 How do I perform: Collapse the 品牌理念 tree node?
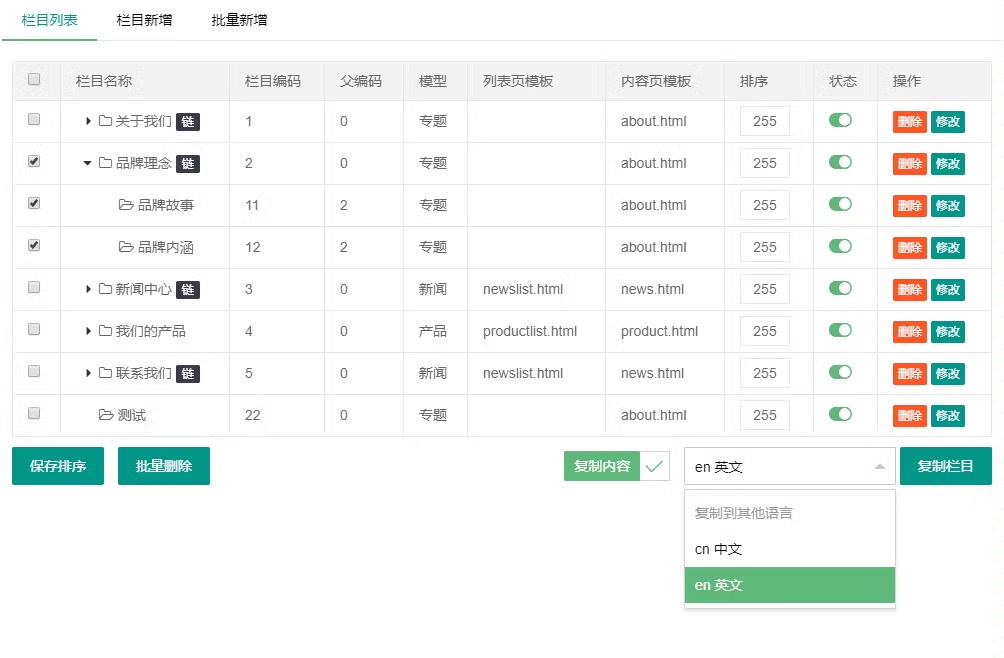[88, 163]
